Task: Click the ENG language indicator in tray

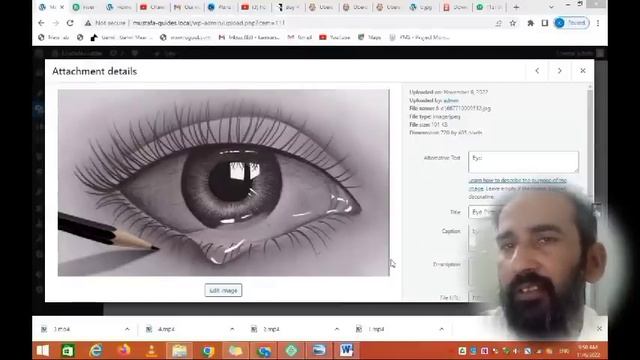Action: (564, 351)
